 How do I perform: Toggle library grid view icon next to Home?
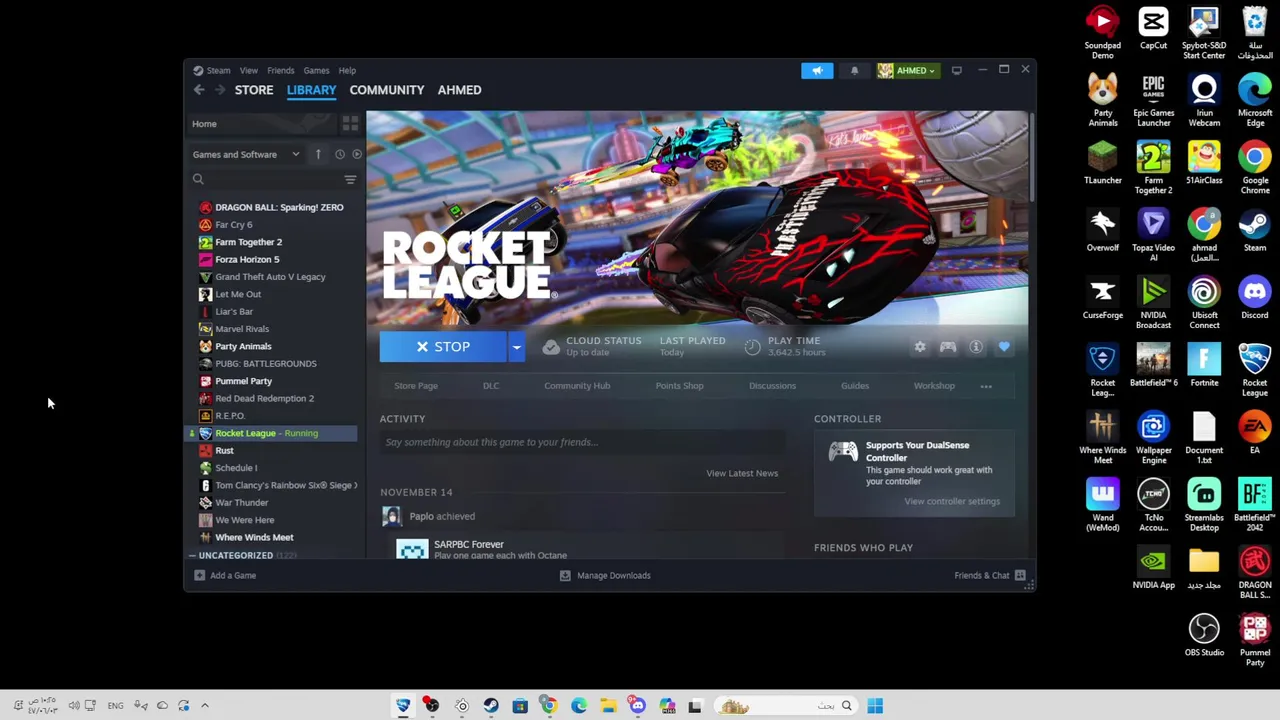[x=350, y=124]
